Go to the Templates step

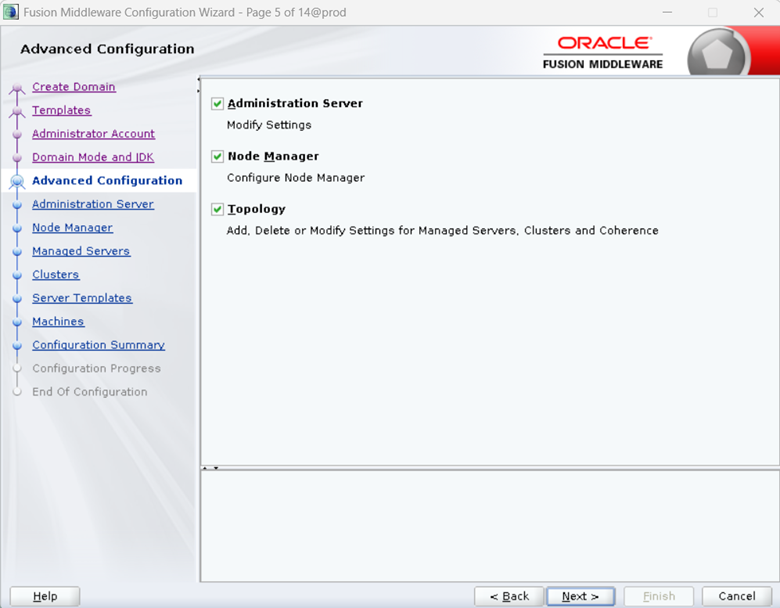point(61,110)
